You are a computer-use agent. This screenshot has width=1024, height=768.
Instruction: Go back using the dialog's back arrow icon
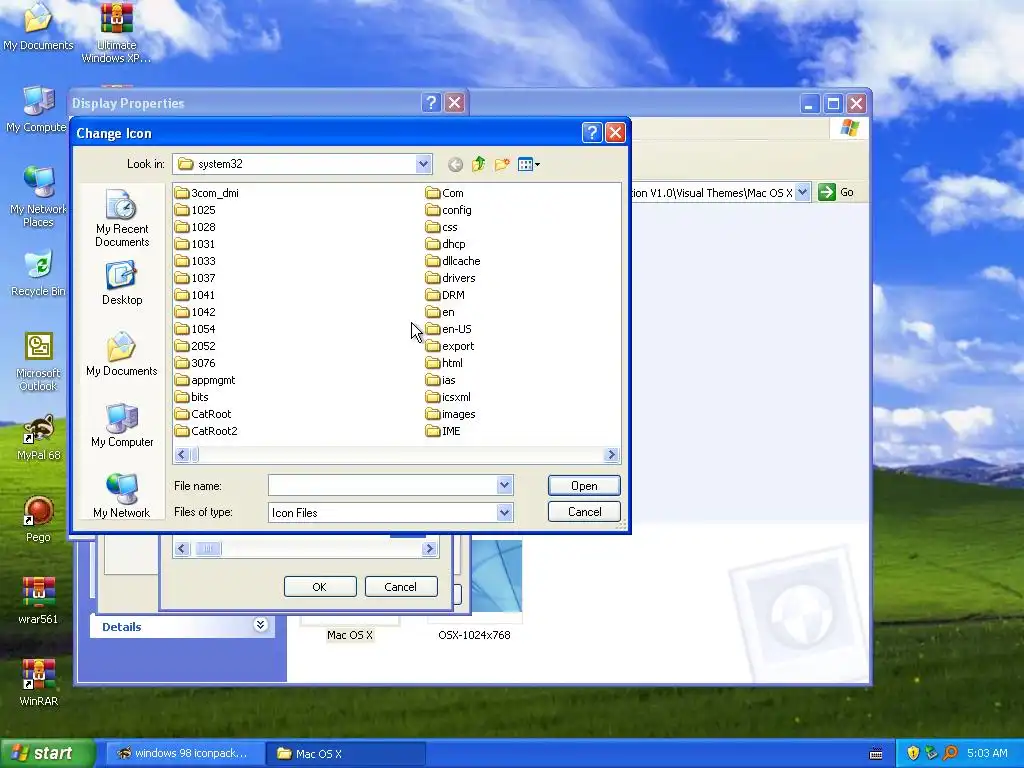455,165
